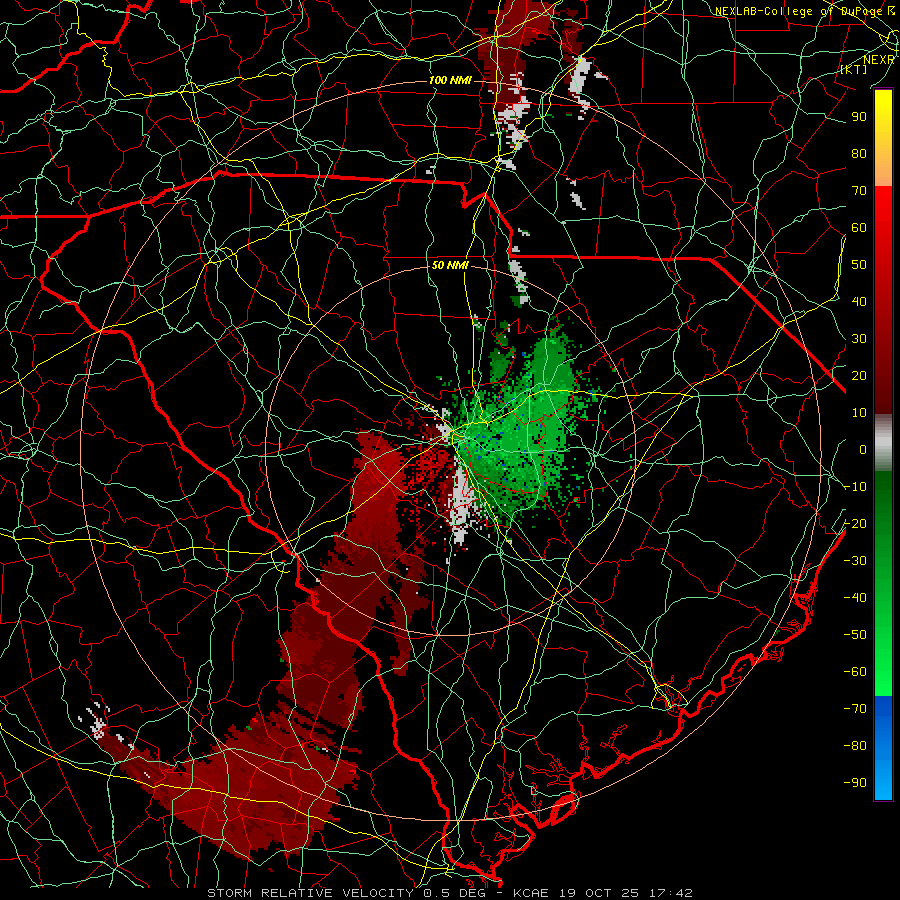Click the 70 value on velocity scale
This screenshot has height=900, width=900.
pyautogui.click(x=859, y=191)
